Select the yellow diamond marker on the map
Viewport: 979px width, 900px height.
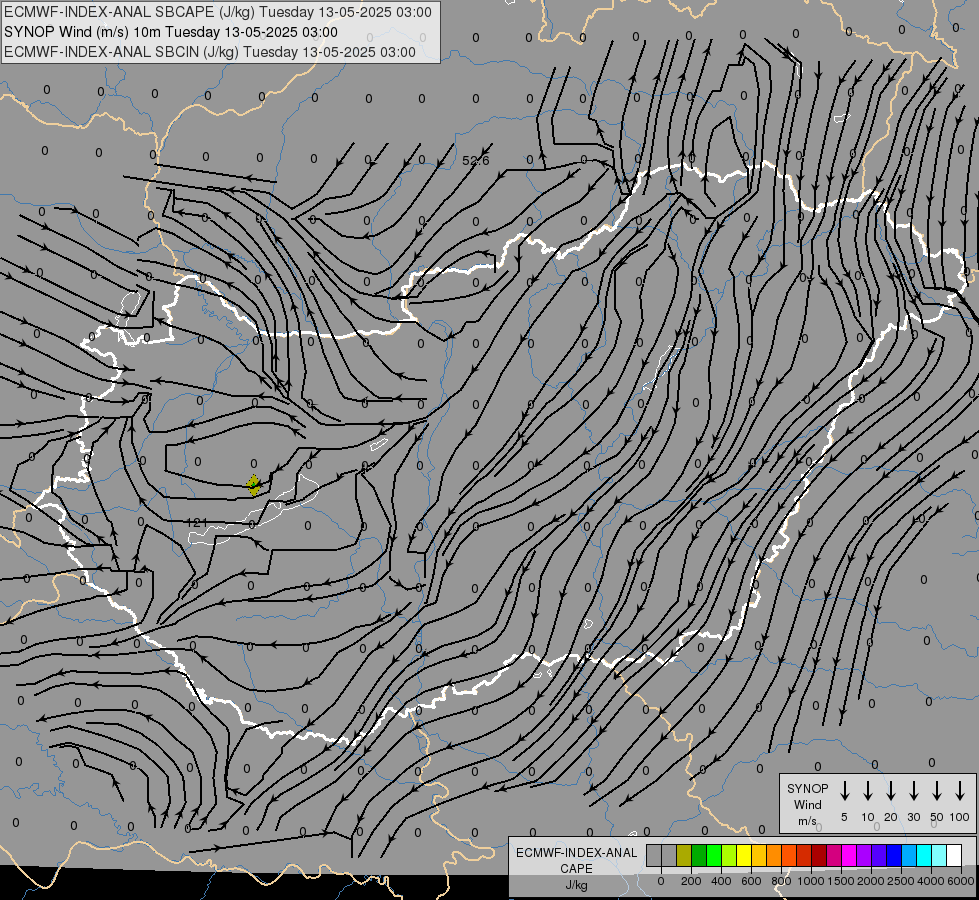[x=253, y=485]
